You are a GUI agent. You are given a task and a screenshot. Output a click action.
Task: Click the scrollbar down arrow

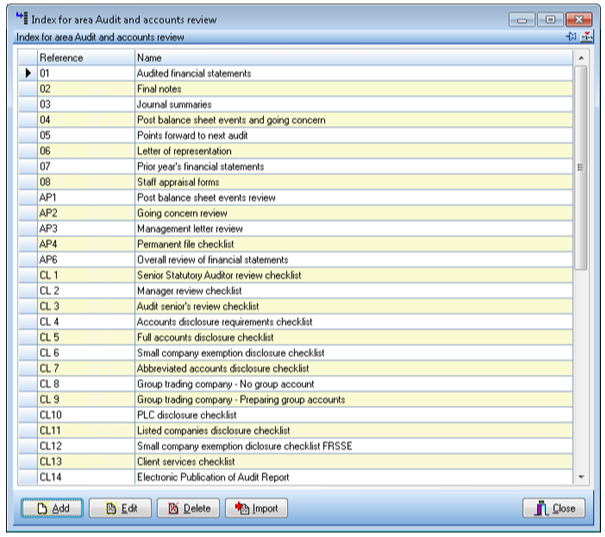pyautogui.click(x=581, y=477)
